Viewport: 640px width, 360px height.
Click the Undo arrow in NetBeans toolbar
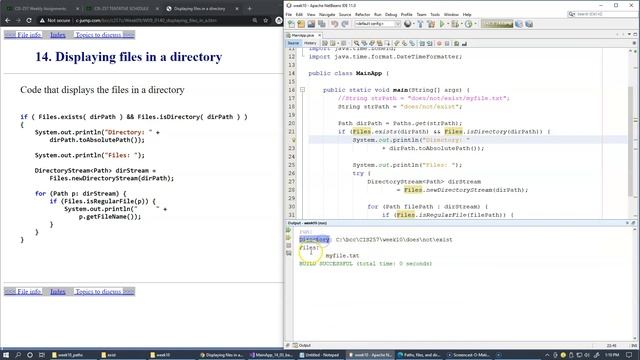pyautogui.click(x=335, y=24)
